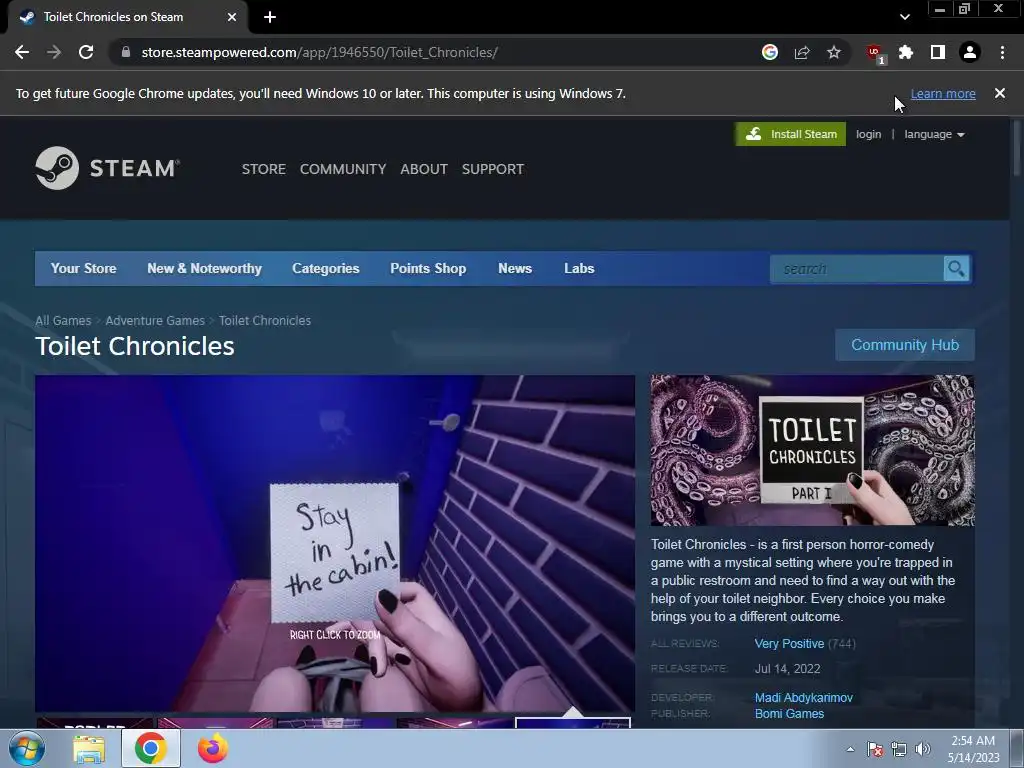Open Chrome profile avatar

pyautogui.click(x=970, y=52)
